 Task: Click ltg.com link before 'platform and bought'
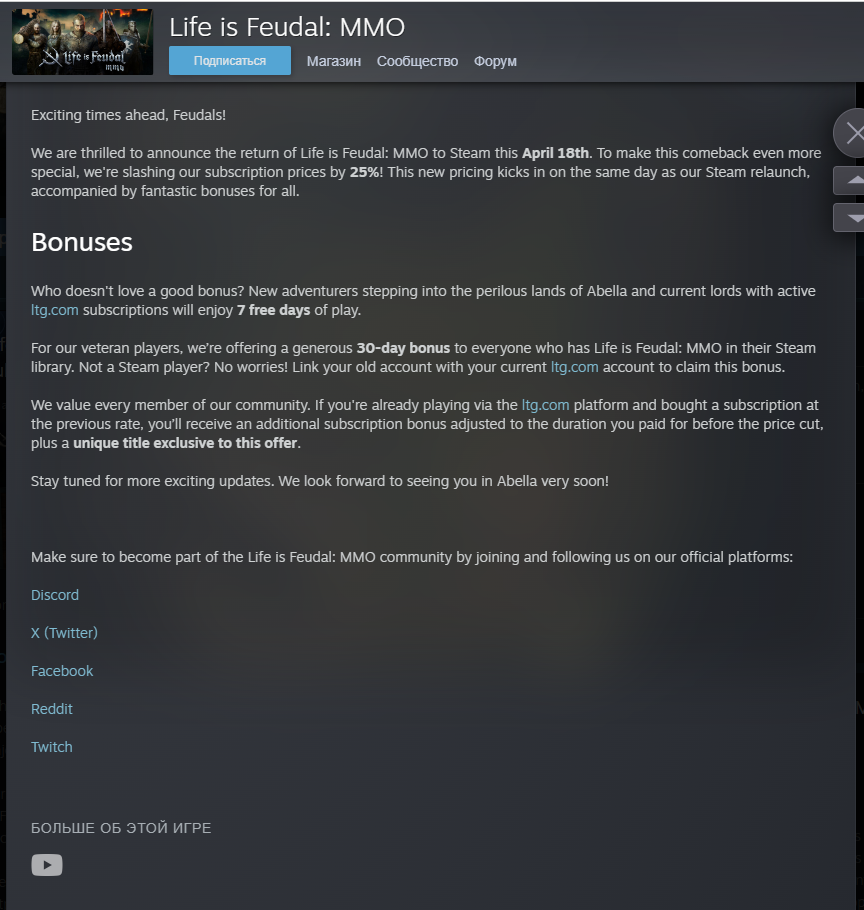pos(545,405)
